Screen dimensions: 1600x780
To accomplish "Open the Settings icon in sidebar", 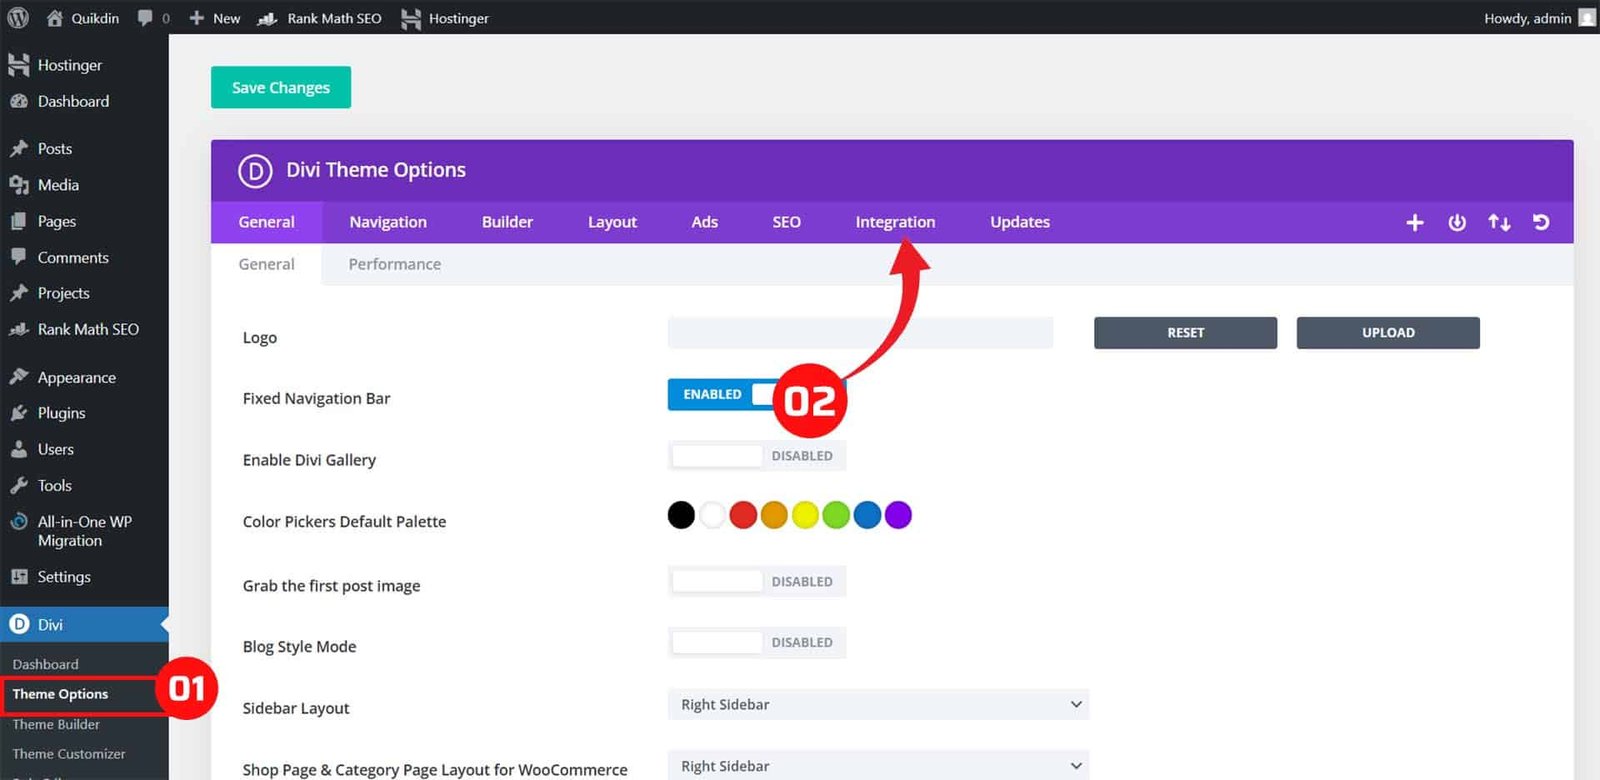I will click(18, 577).
